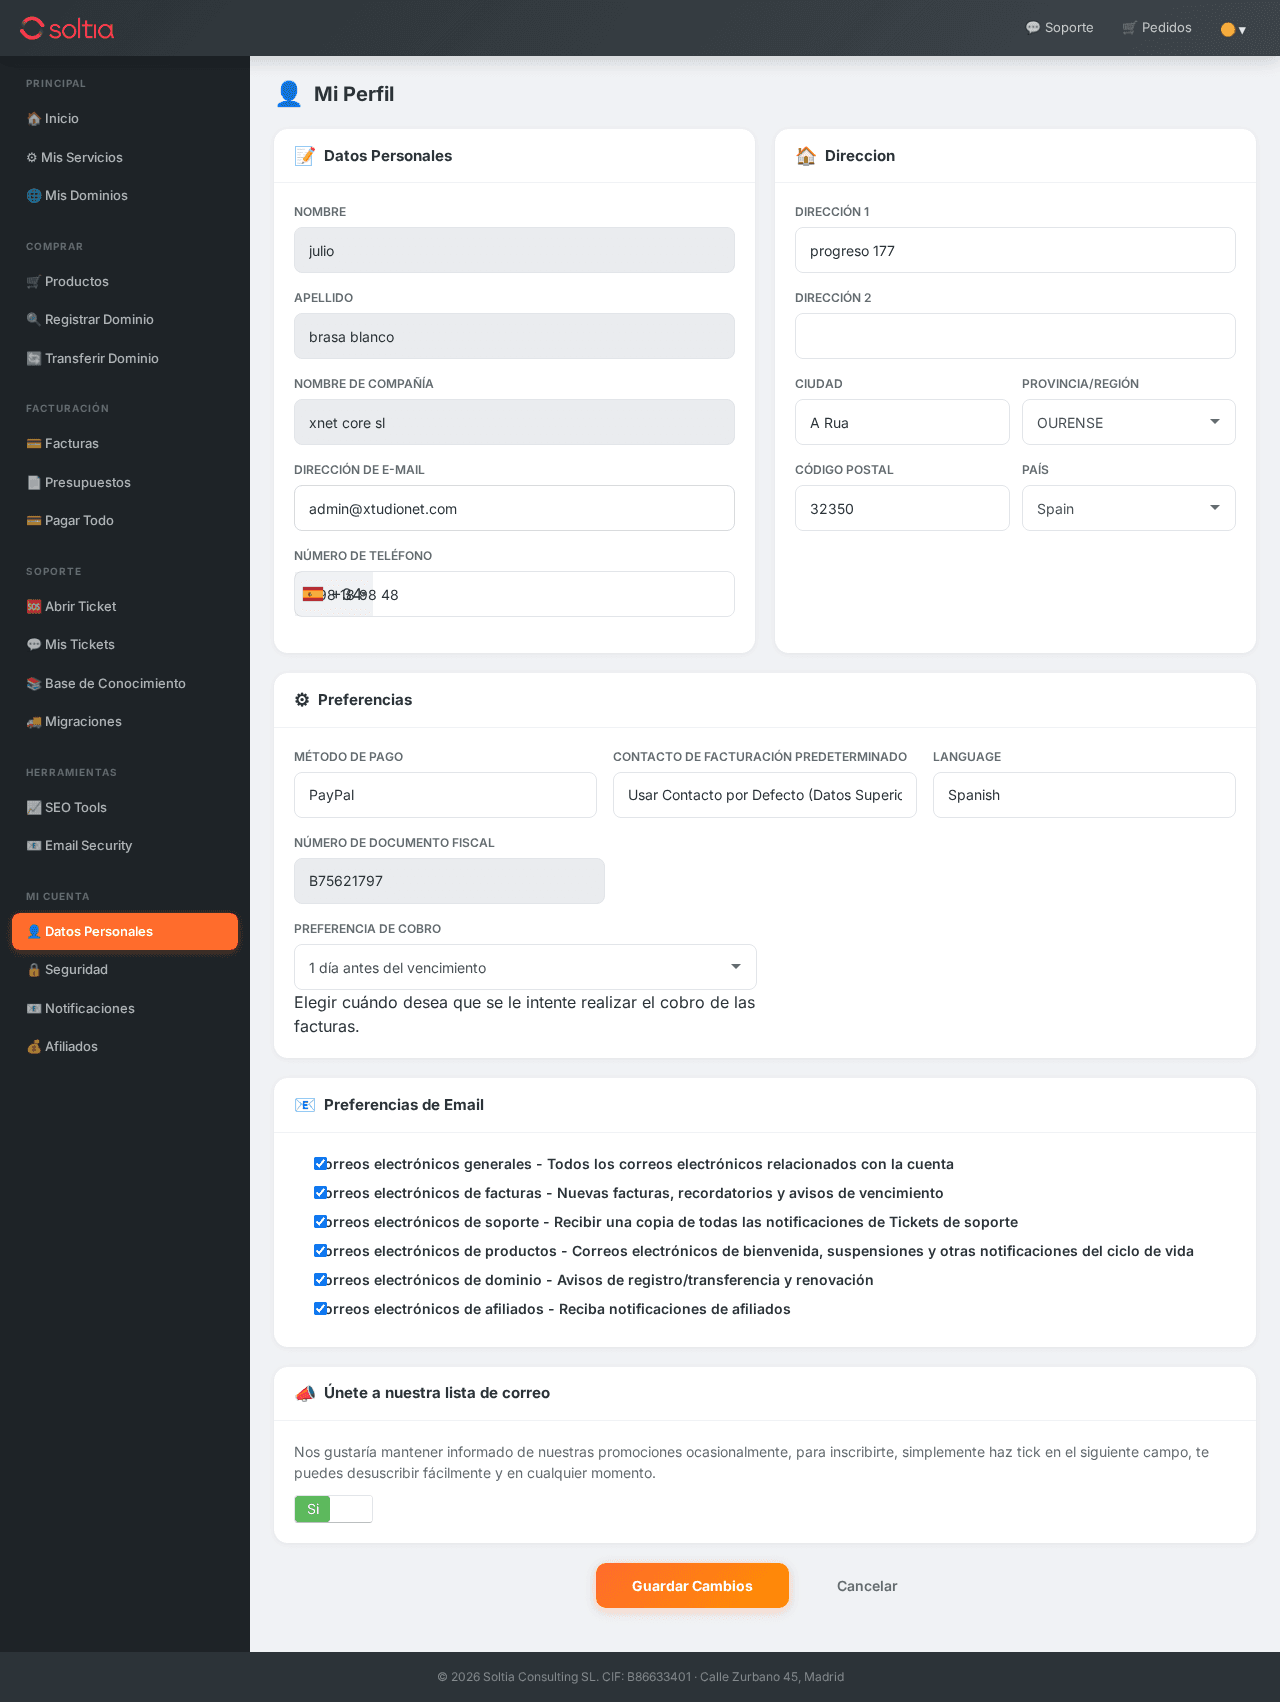The height and width of the screenshot is (1702, 1280).
Task: Uncheck general emails checkbox
Action: click(x=320, y=1163)
